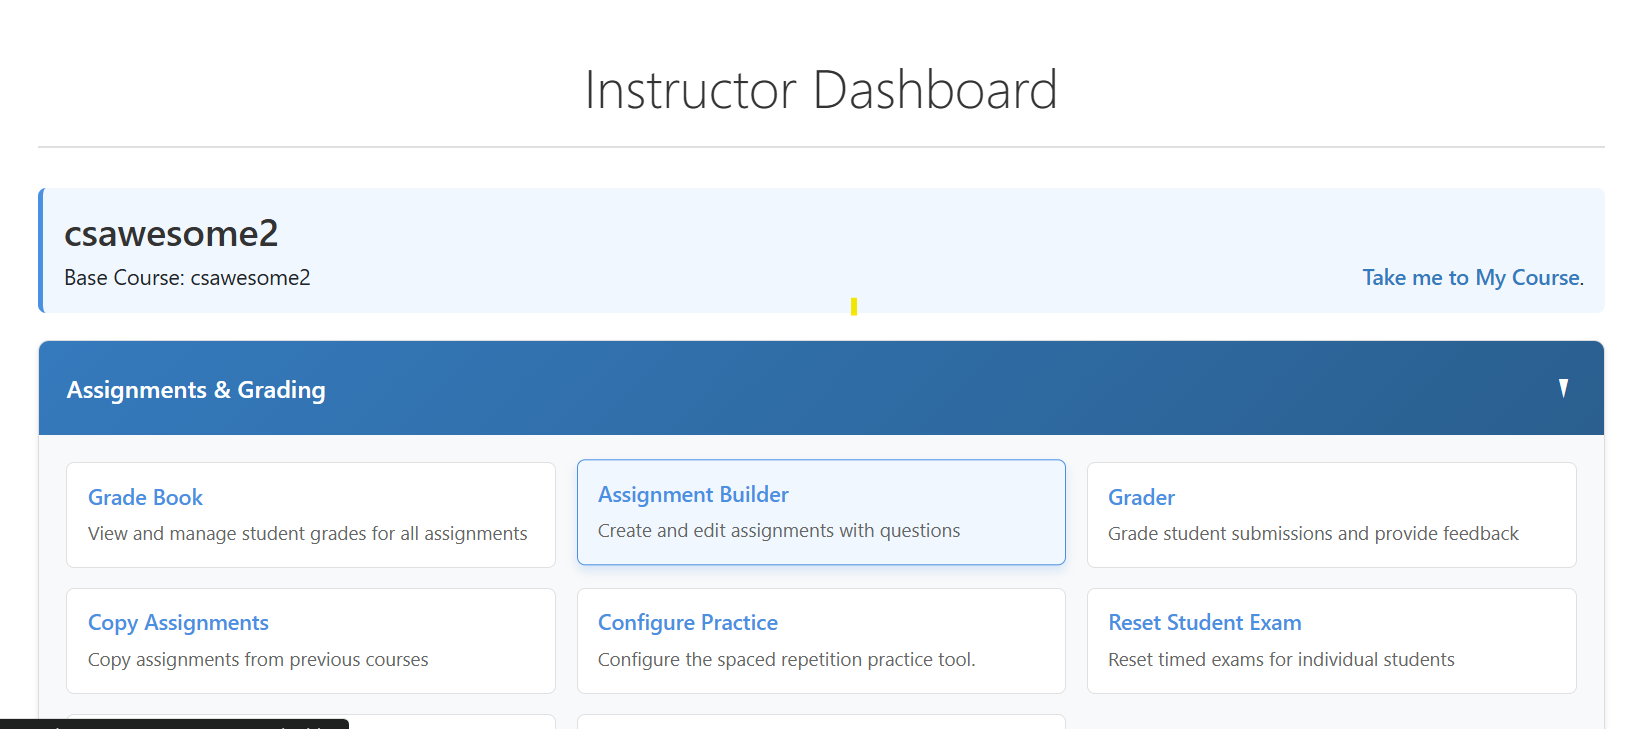Click the Instructor Dashboard page heading
This screenshot has width=1645, height=729.
[821, 90]
